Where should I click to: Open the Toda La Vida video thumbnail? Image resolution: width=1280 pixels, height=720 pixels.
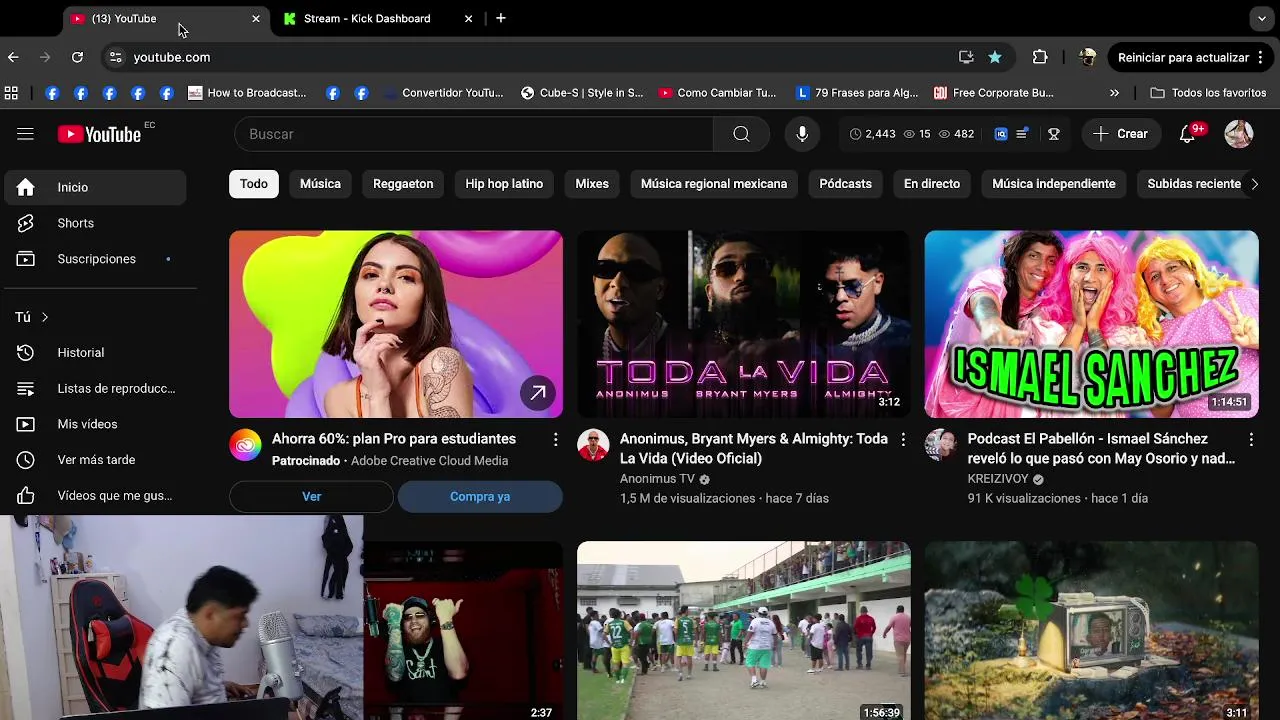[744, 324]
